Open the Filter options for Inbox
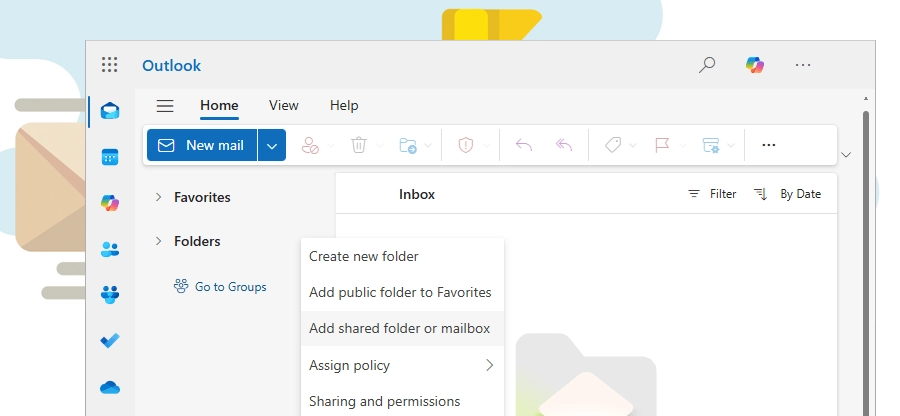Image resolution: width=900 pixels, height=416 pixels. point(712,194)
